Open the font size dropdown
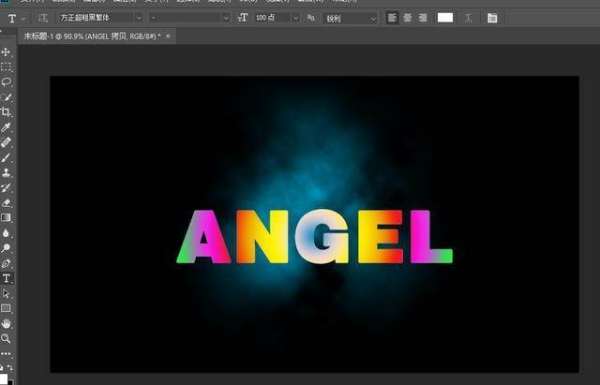The width and height of the screenshot is (600, 385). pyautogui.click(x=277, y=18)
